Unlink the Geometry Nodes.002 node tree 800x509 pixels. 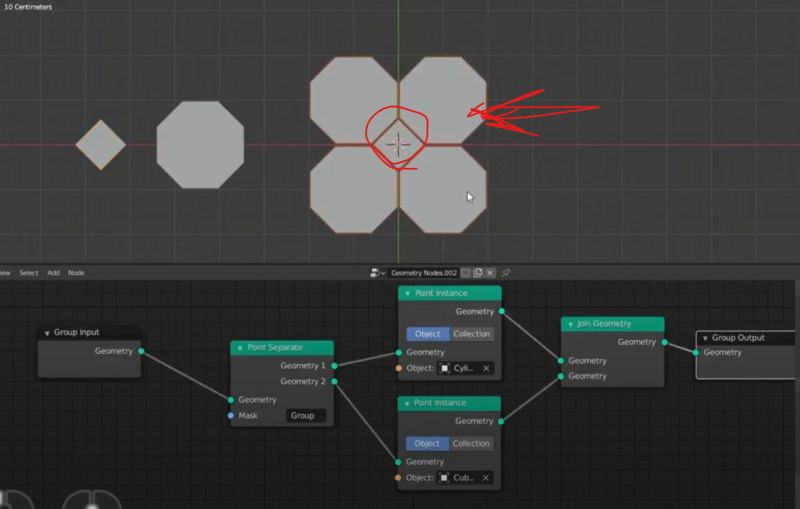[x=490, y=273]
